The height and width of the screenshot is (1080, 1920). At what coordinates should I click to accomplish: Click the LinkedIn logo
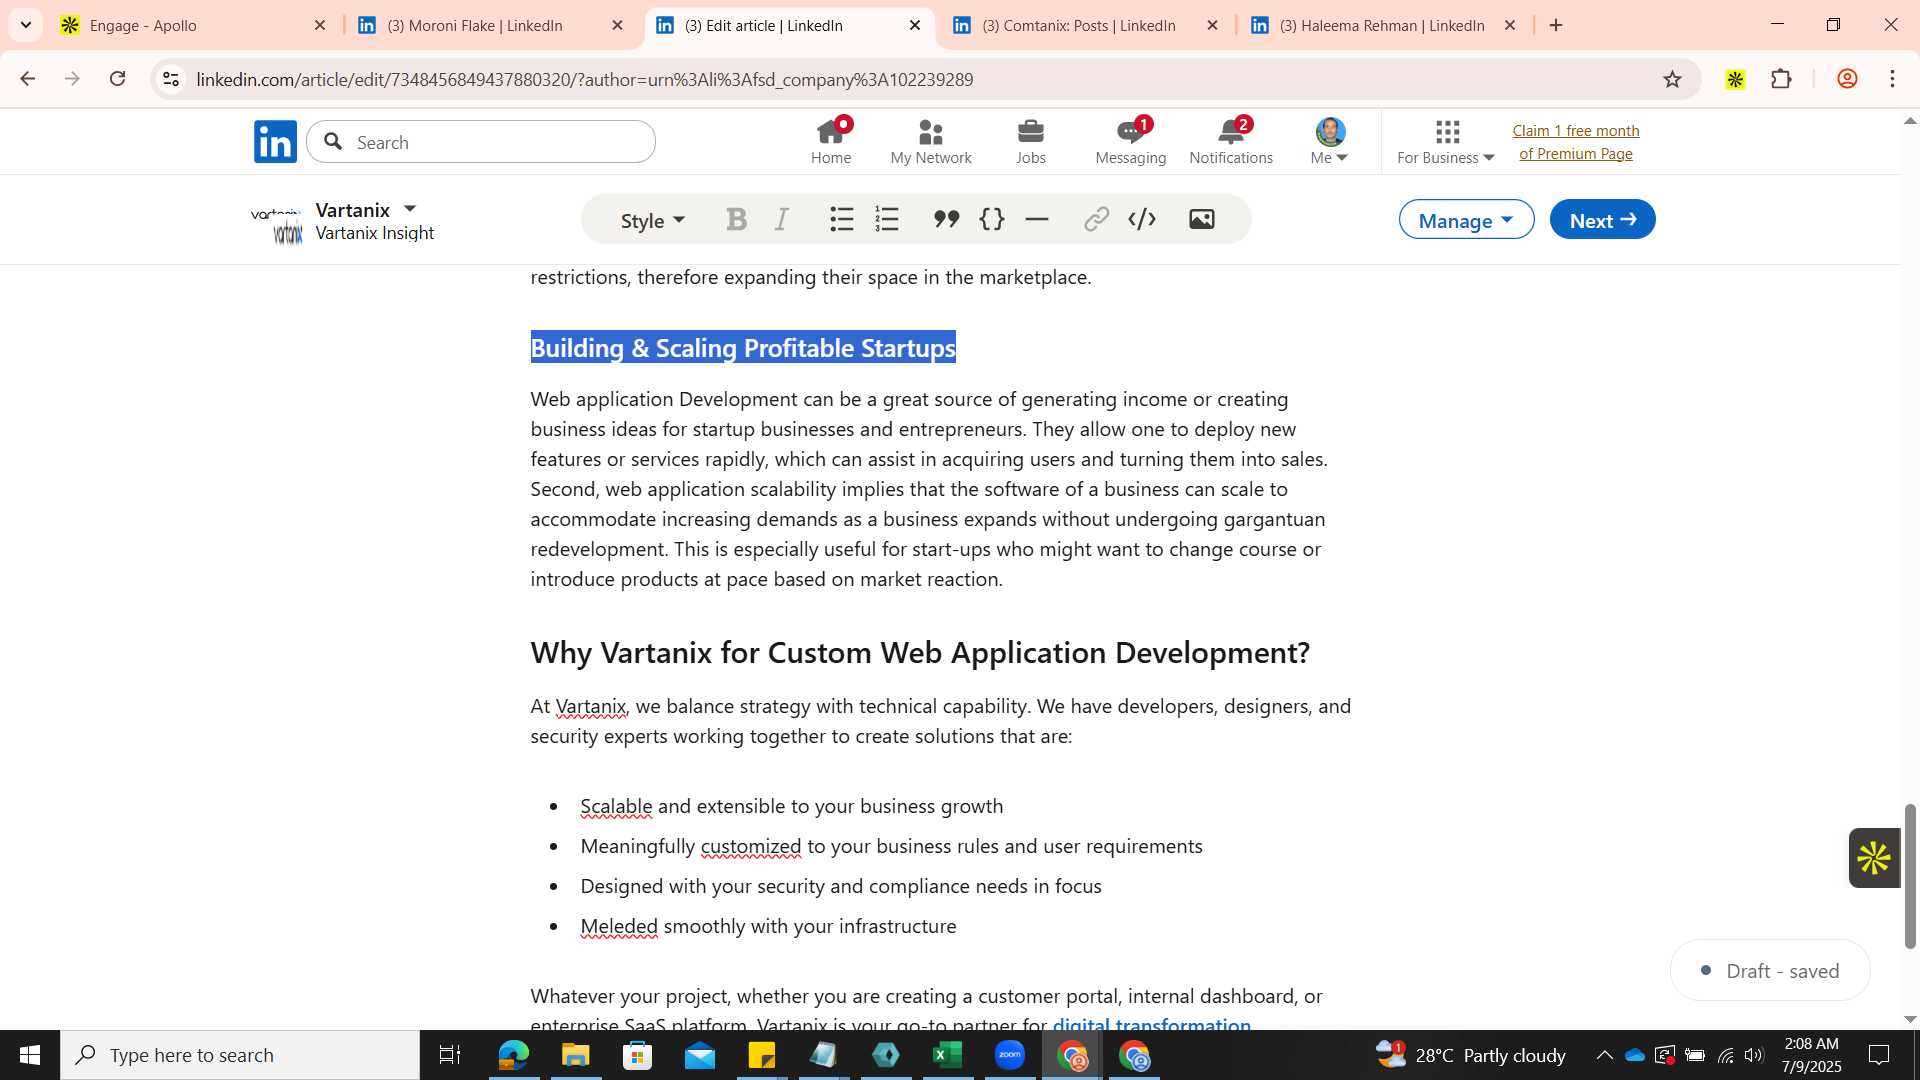pyautogui.click(x=275, y=142)
